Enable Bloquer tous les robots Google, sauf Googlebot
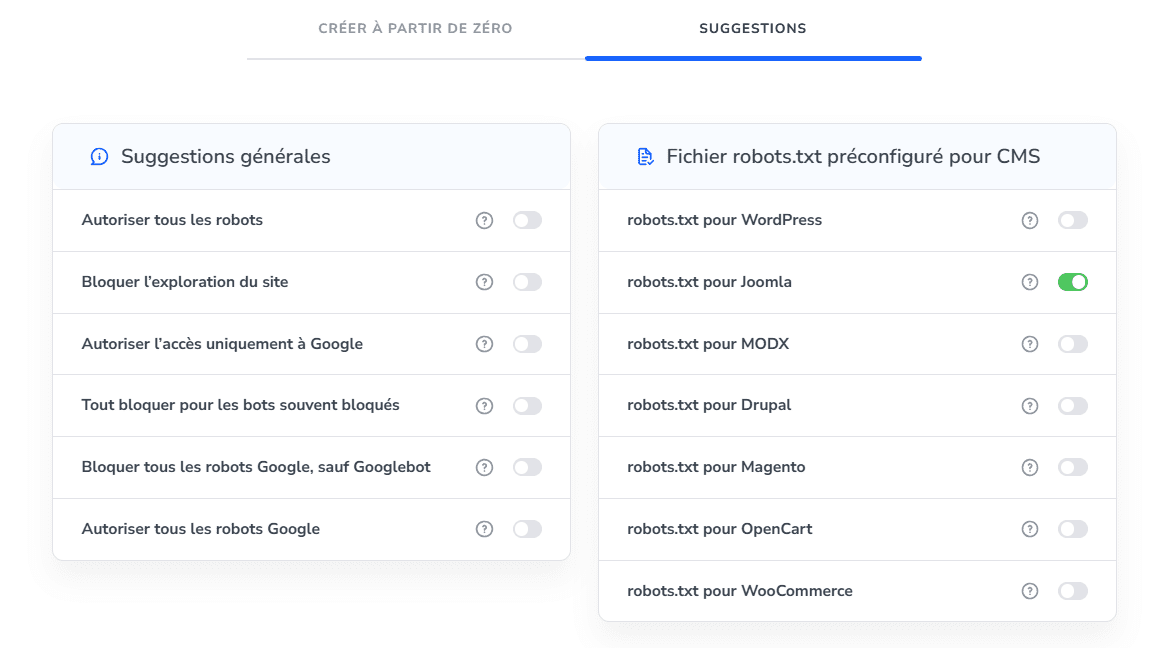 click(x=527, y=467)
